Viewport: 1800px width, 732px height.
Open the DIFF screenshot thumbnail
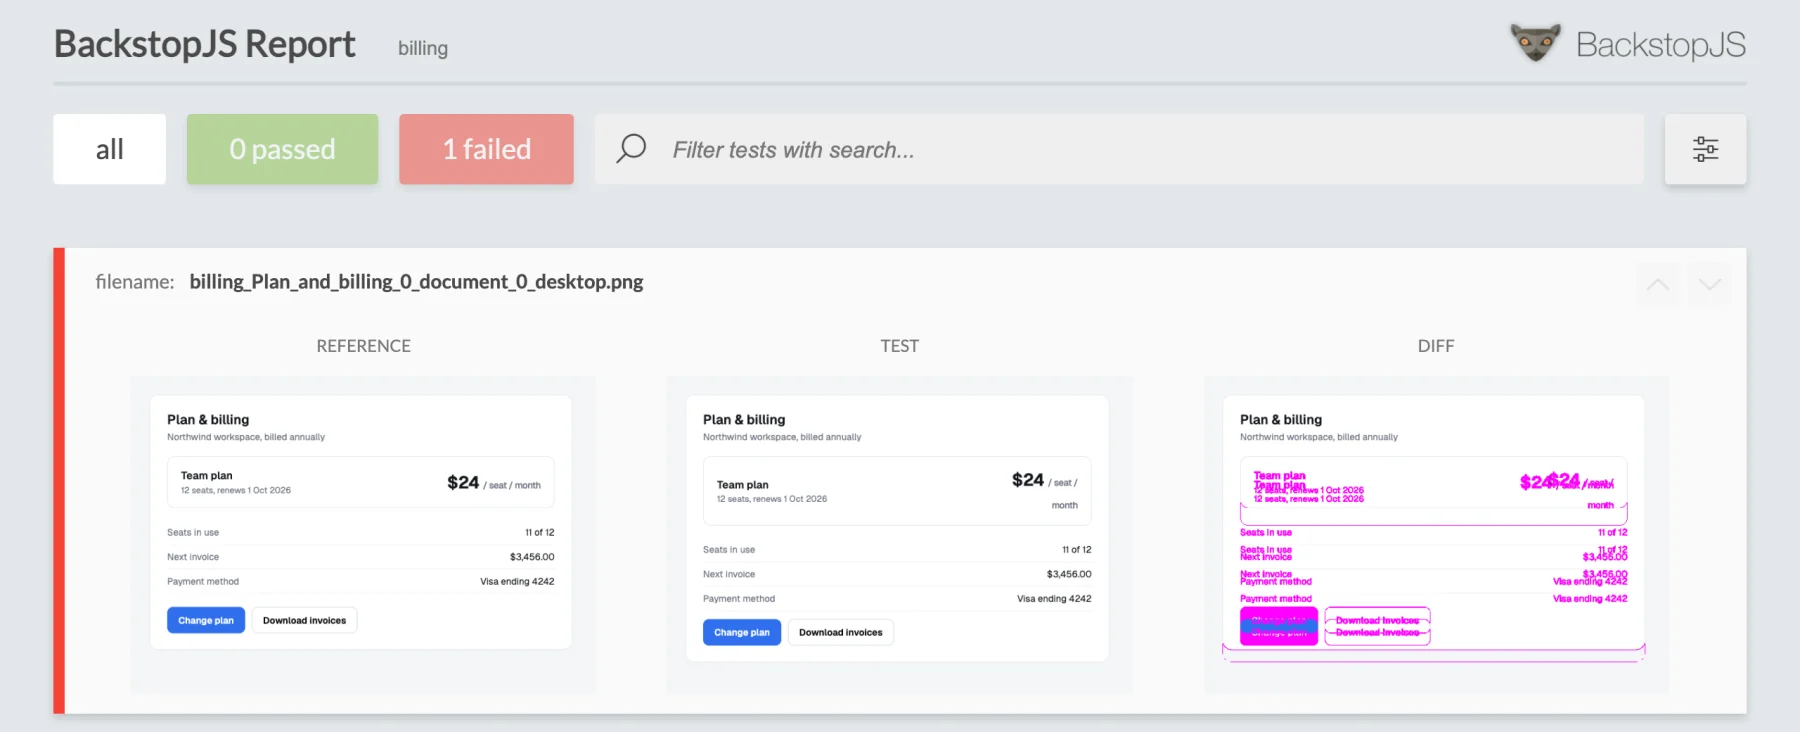pos(1436,534)
